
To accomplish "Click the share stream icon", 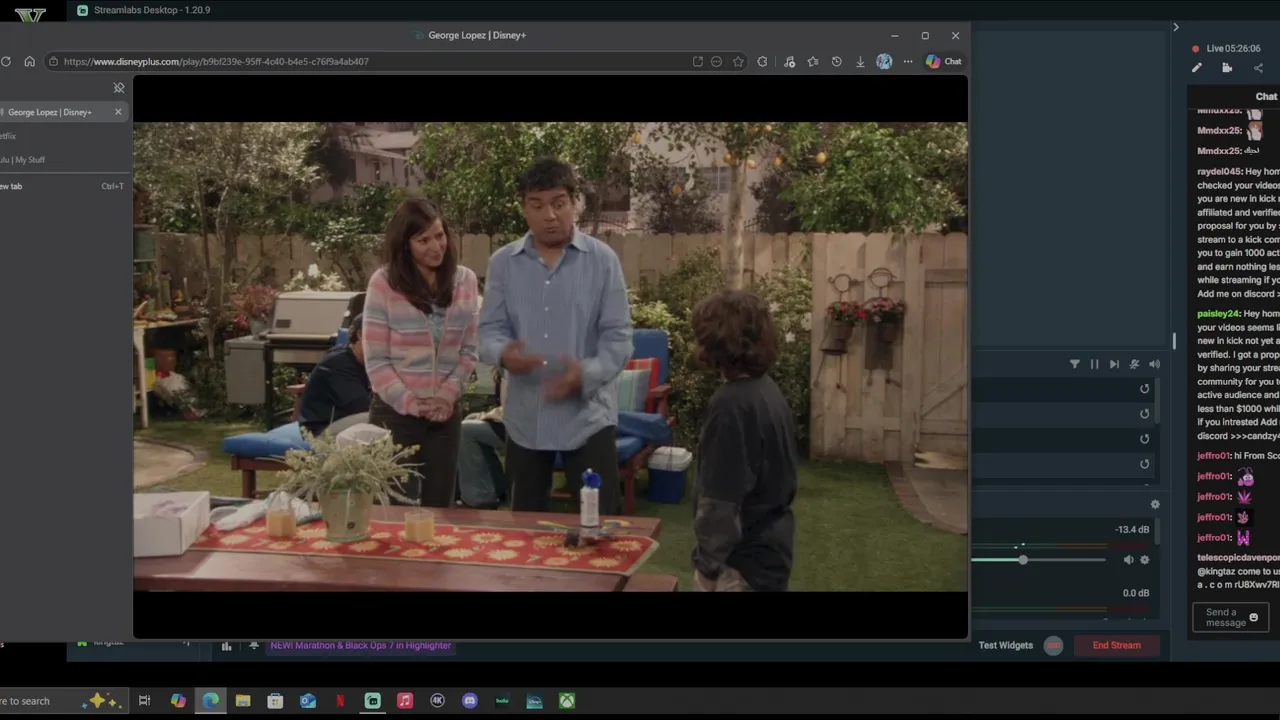I will (1258, 68).
